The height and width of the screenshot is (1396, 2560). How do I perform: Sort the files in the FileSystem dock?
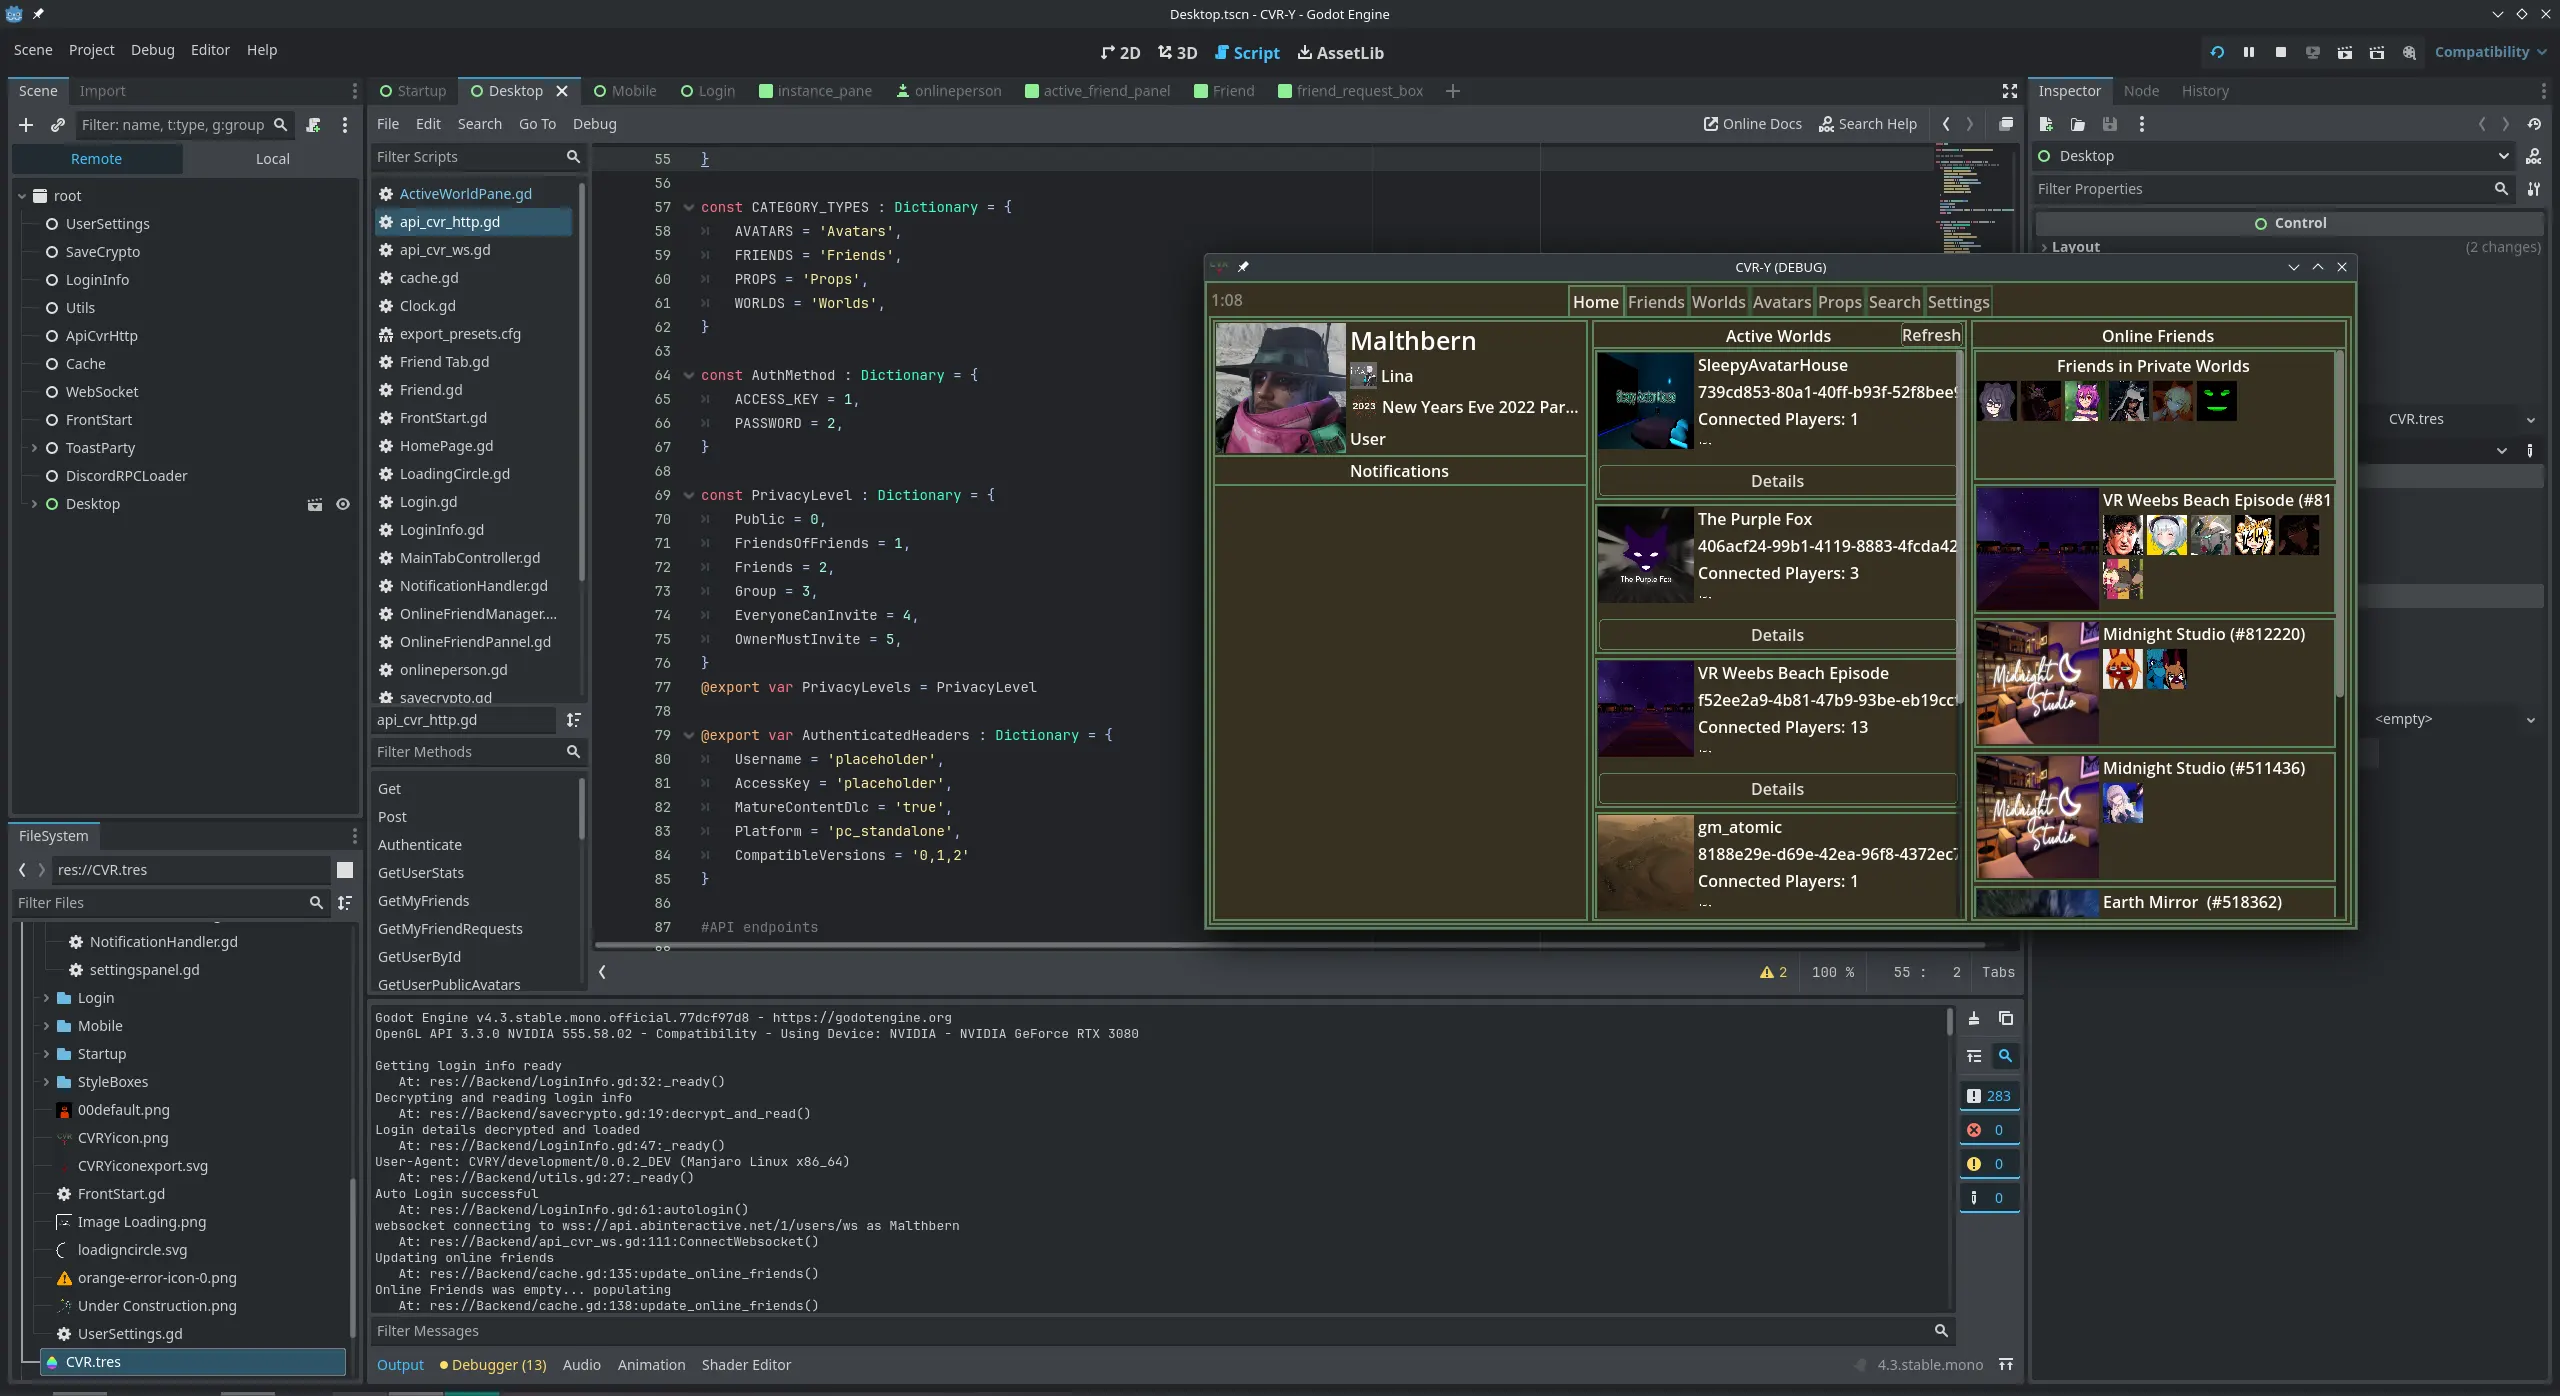tap(345, 903)
